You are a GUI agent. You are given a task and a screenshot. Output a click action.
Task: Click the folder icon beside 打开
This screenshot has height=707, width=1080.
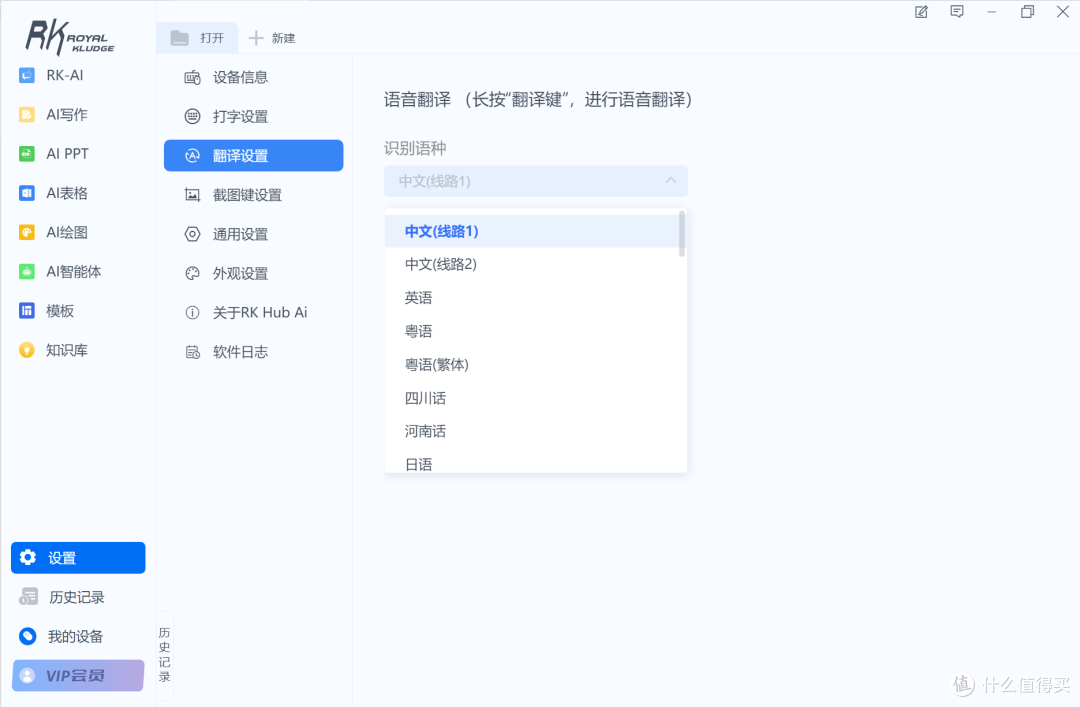pyautogui.click(x=179, y=38)
